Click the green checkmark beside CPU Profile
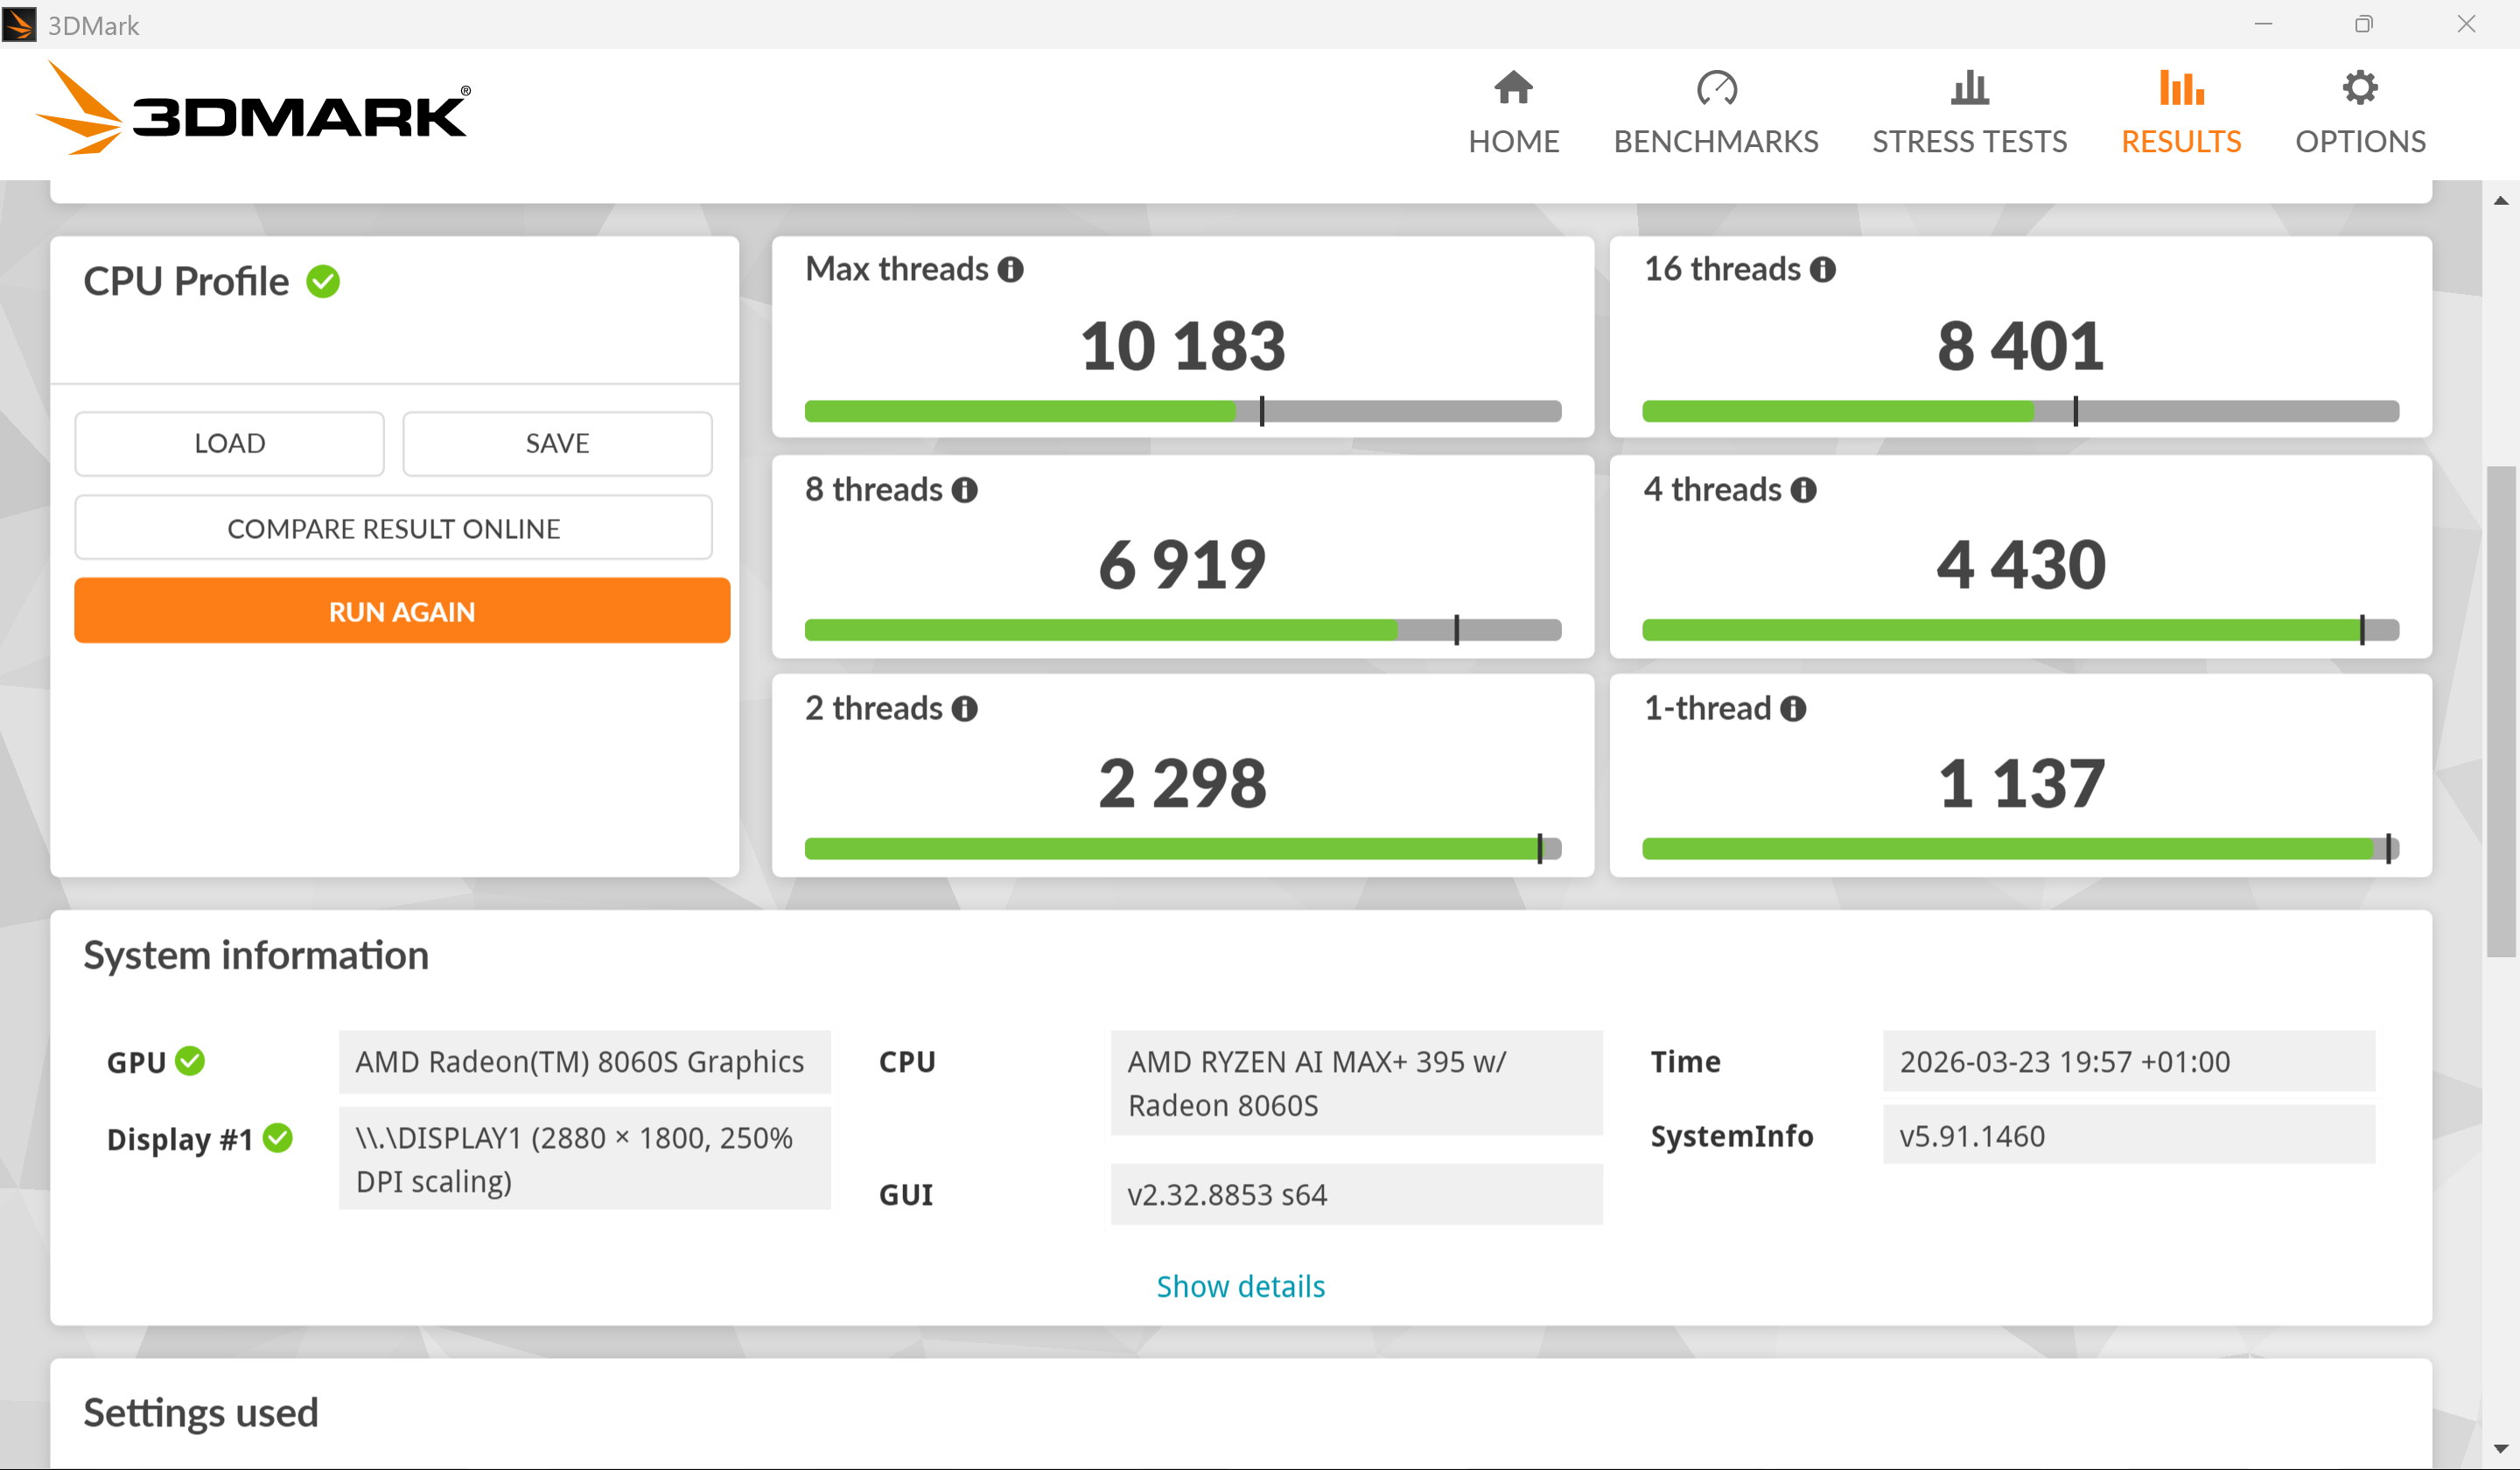 click(323, 282)
